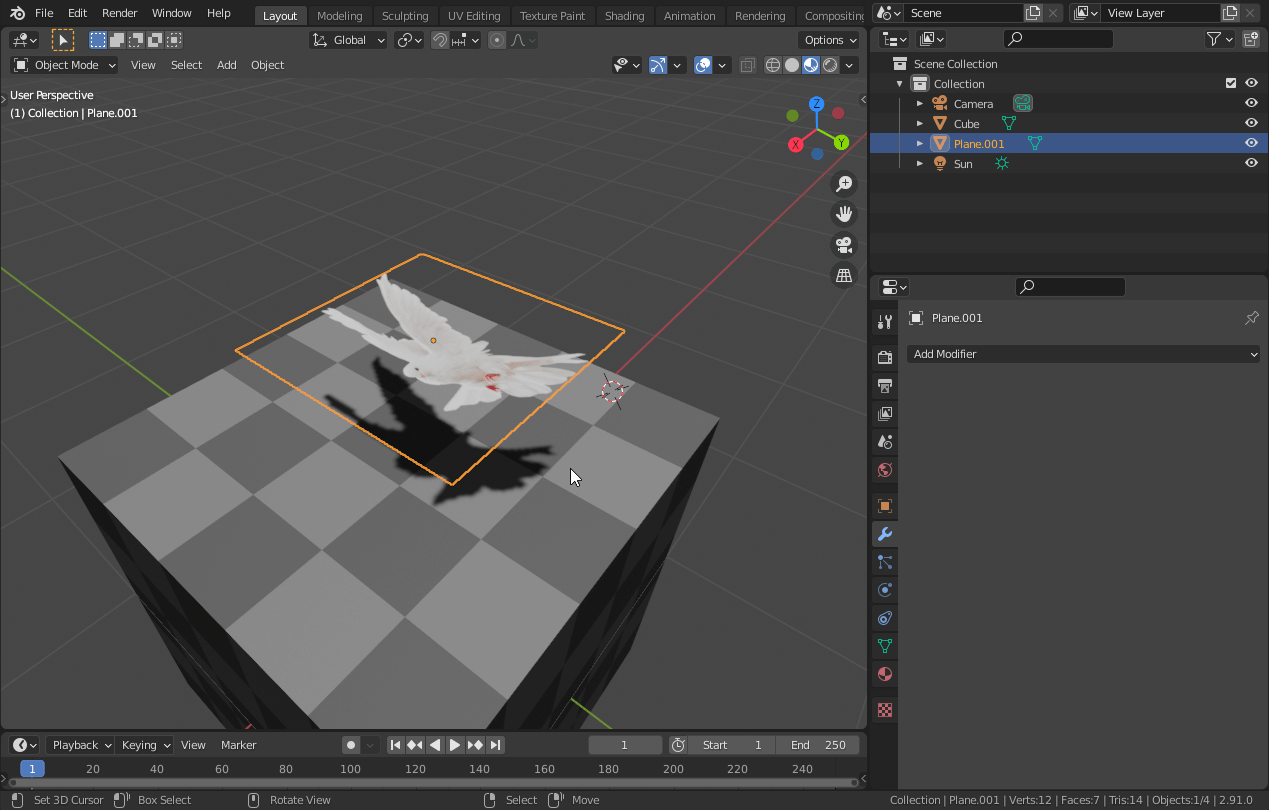Toggle proportional editing button
The width and height of the screenshot is (1269, 810).
coord(497,40)
